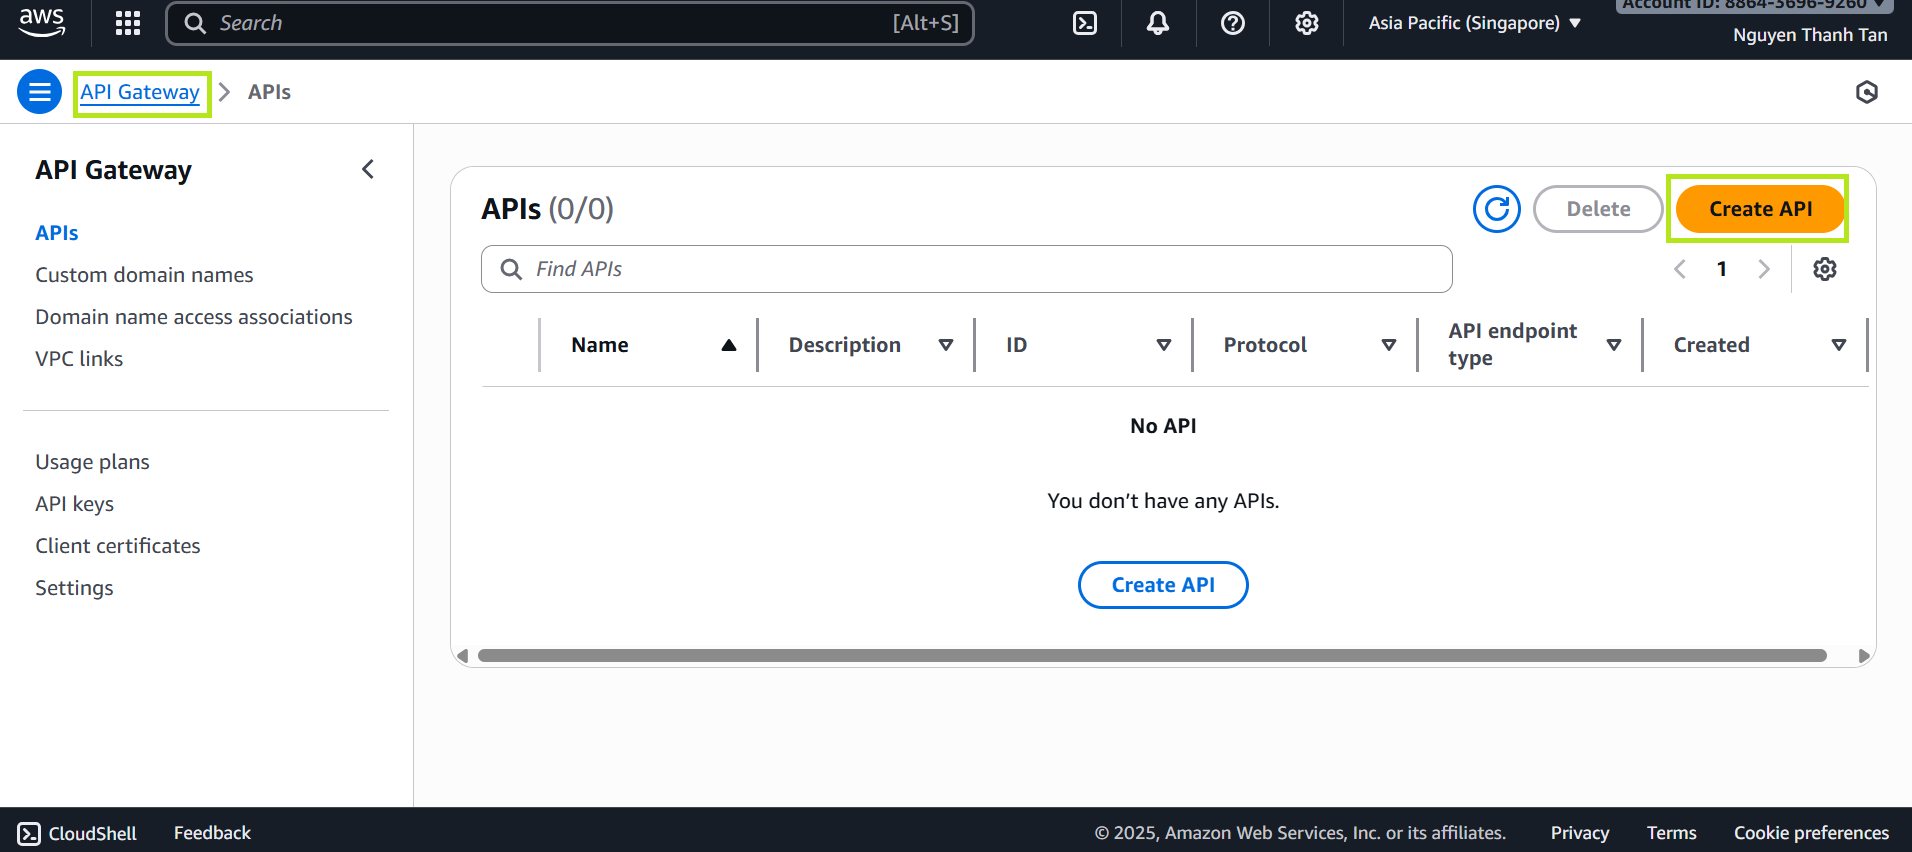
Task: Toggle the blue hamburger navigation menu
Action: [x=39, y=92]
